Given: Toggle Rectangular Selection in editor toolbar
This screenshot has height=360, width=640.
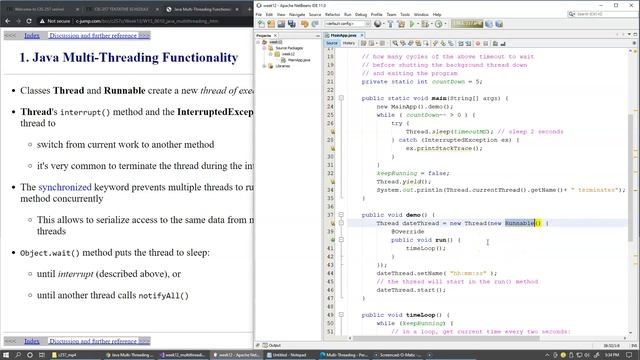Looking at the screenshot, I should [426, 43].
